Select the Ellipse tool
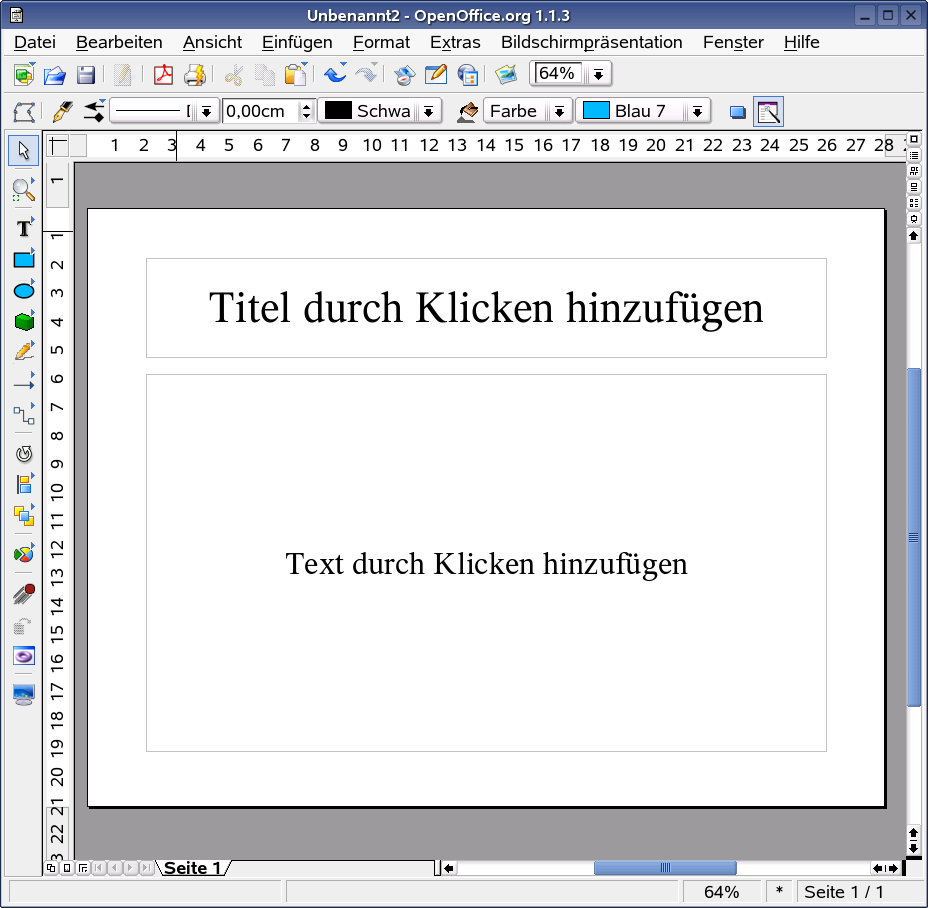Image resolution: width=928 pixels, height=908 pixels. 22,290
